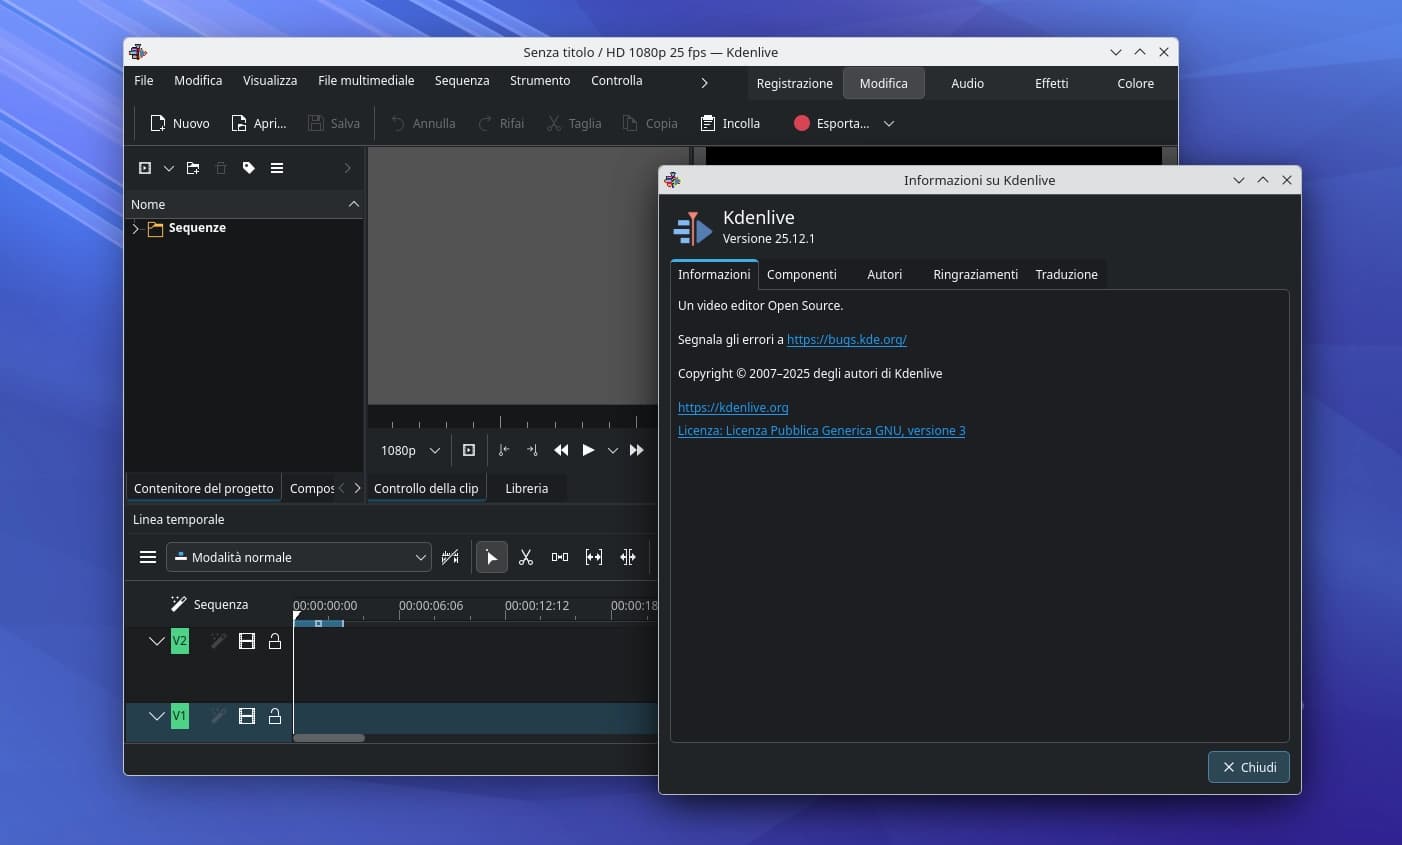Screen dimensions: 1402x845
Task: Open the kdenlive.org link
Action: [x=733, y=407]
